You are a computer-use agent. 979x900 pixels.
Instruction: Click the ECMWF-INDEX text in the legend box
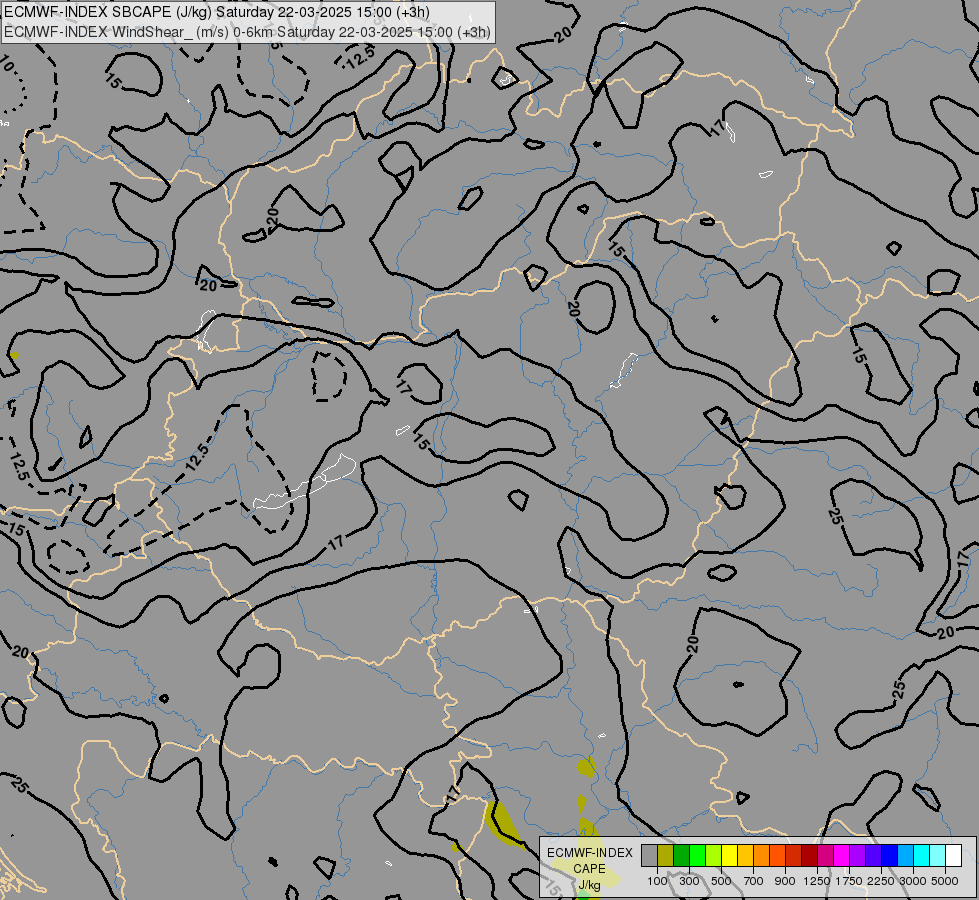click(x=589, y=853)
